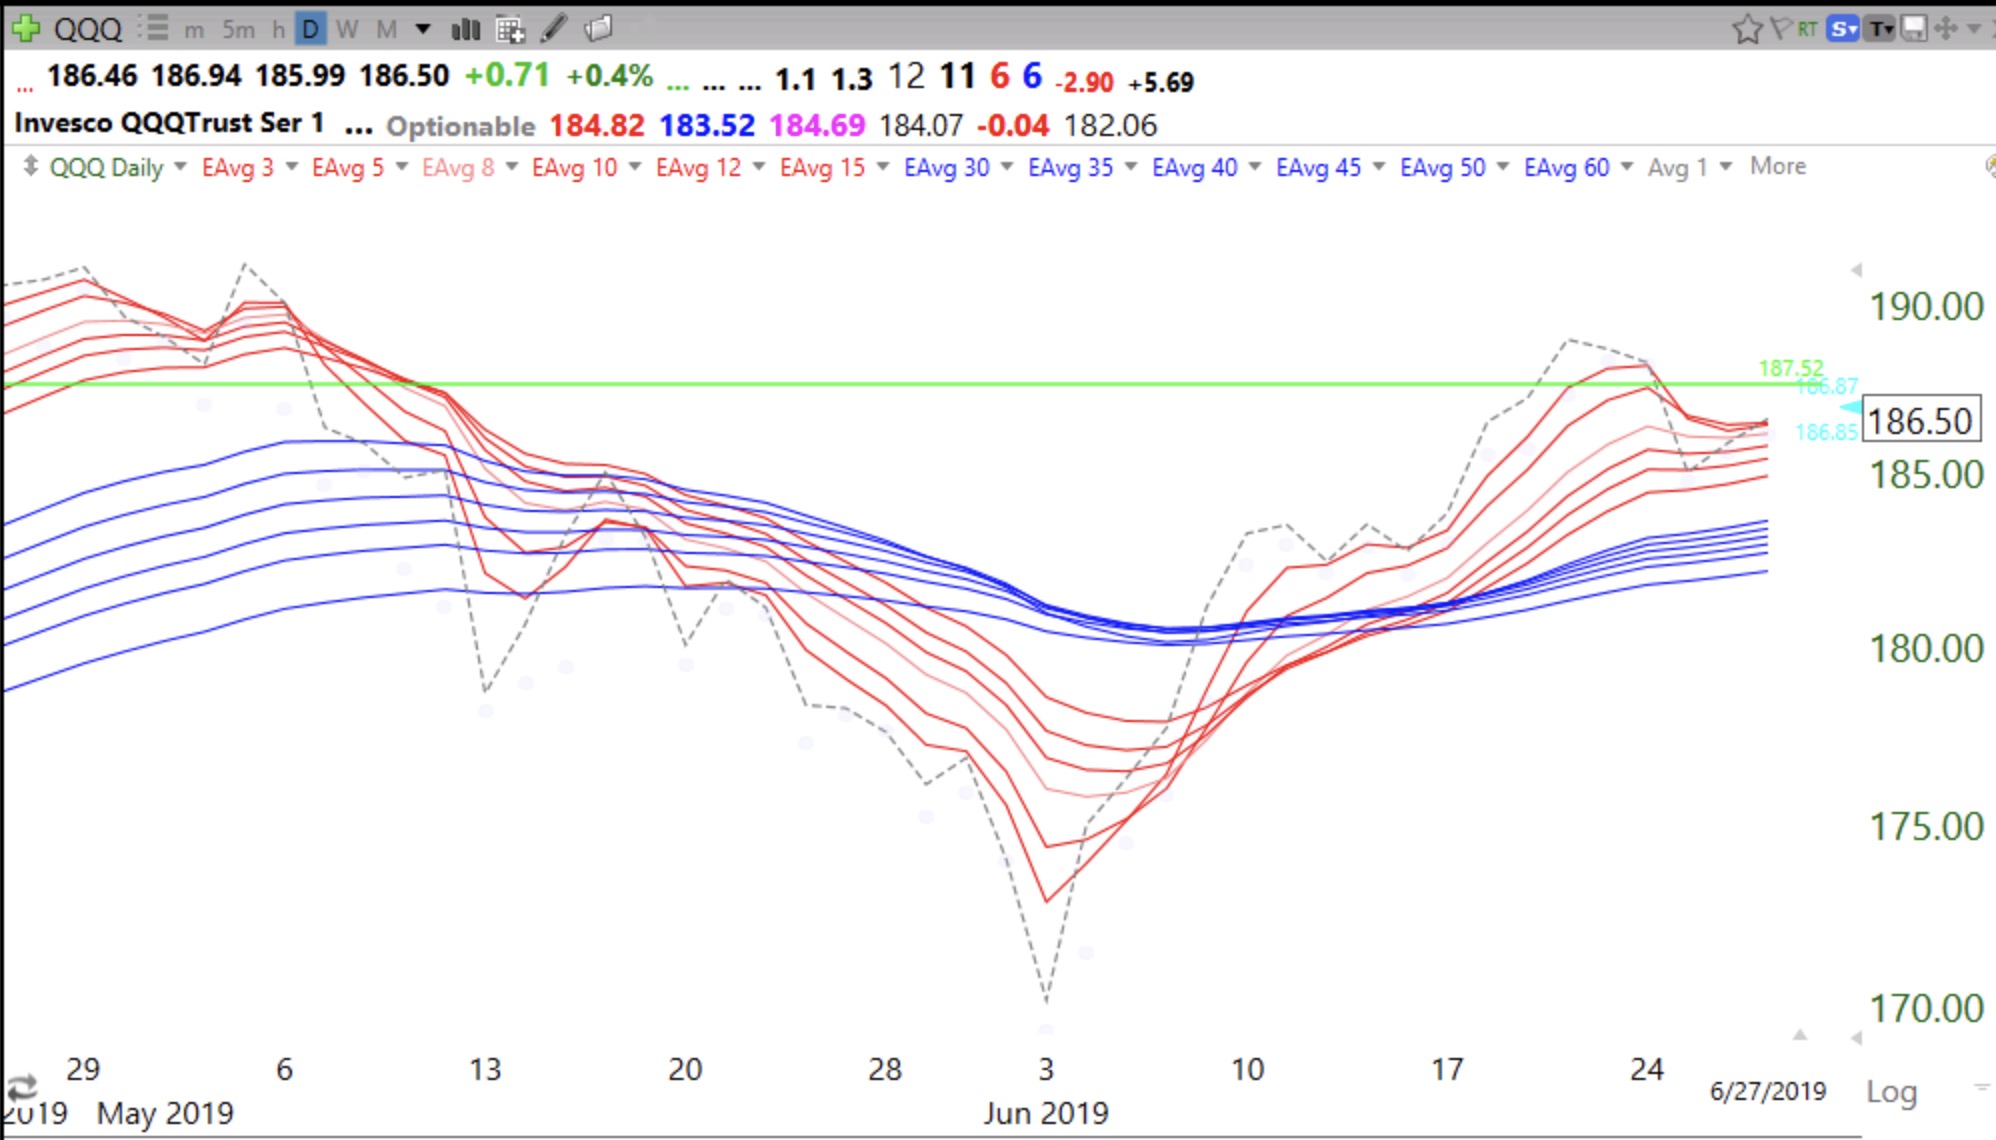
Task: Click the add indicator grid icon
Action: (x=510, y=30)
